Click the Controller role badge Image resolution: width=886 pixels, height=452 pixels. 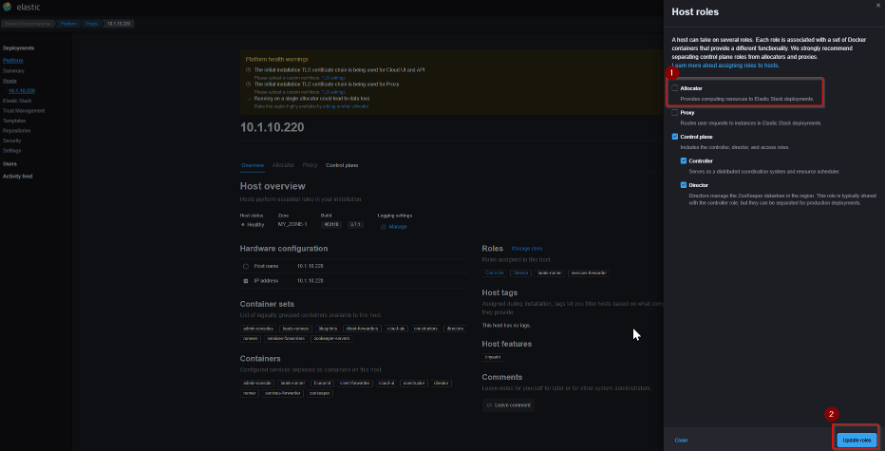coord(494,273)
